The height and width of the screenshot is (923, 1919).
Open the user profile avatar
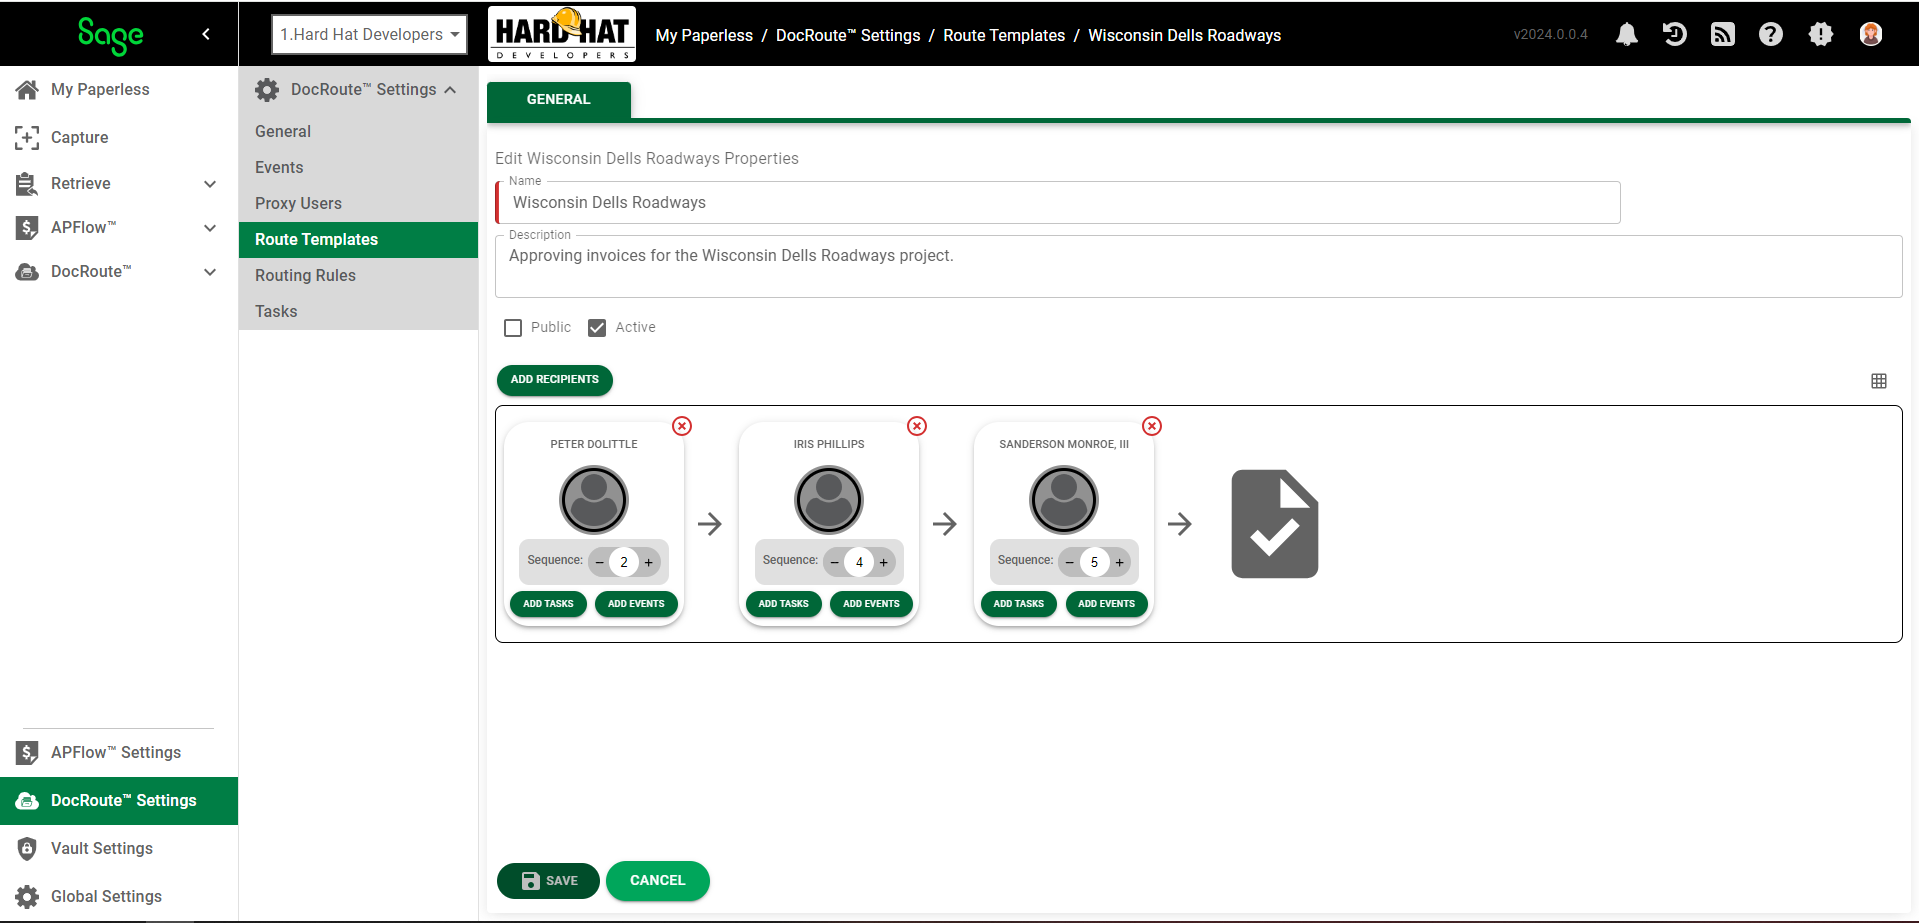click(1871, 34)
